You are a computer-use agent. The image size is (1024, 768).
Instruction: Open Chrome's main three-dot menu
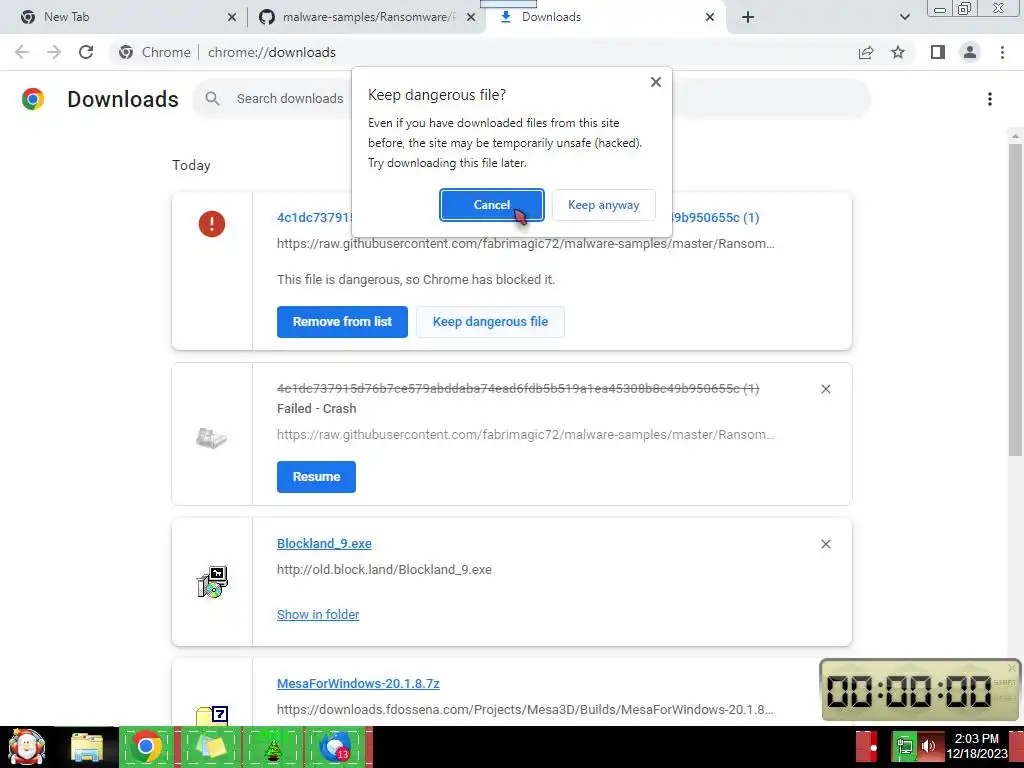pos(1002,52)
